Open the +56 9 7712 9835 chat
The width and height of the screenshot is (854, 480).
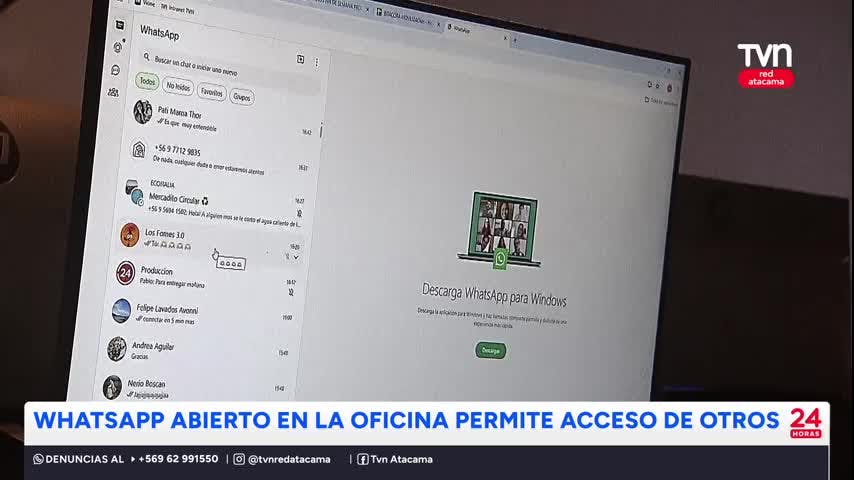pyautogui.click(x=220, y=157)
